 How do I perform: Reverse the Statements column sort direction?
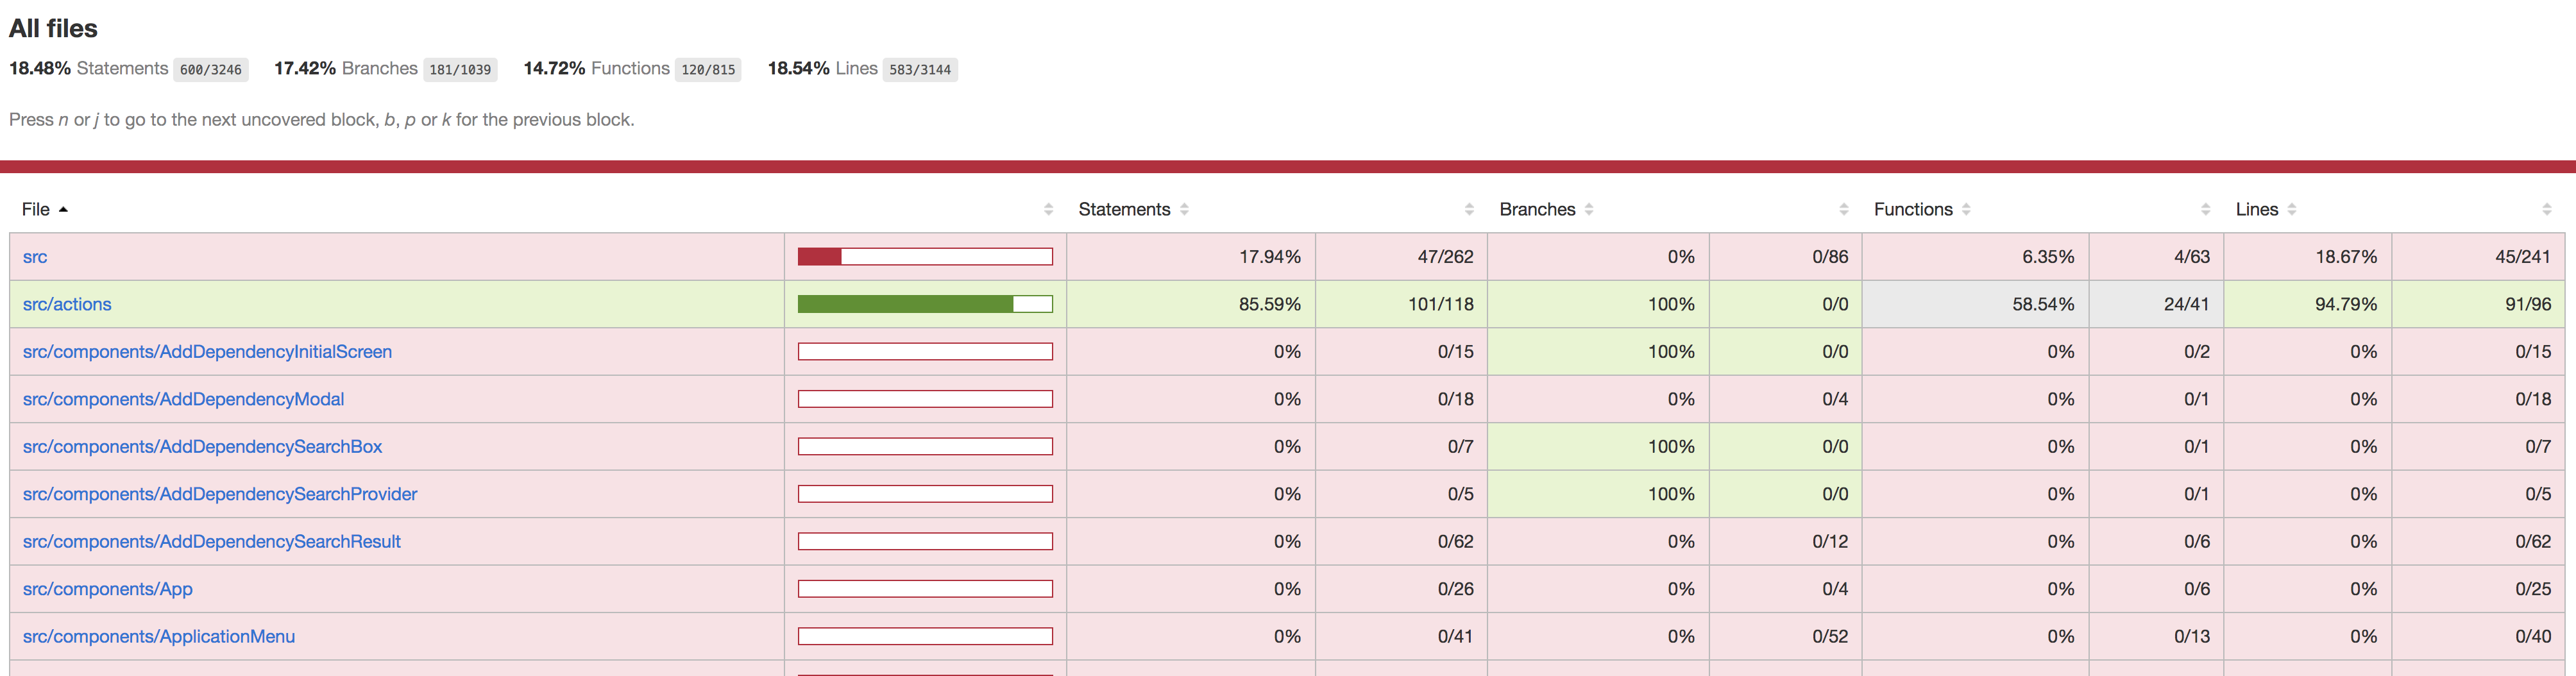tap(1184, 209)
